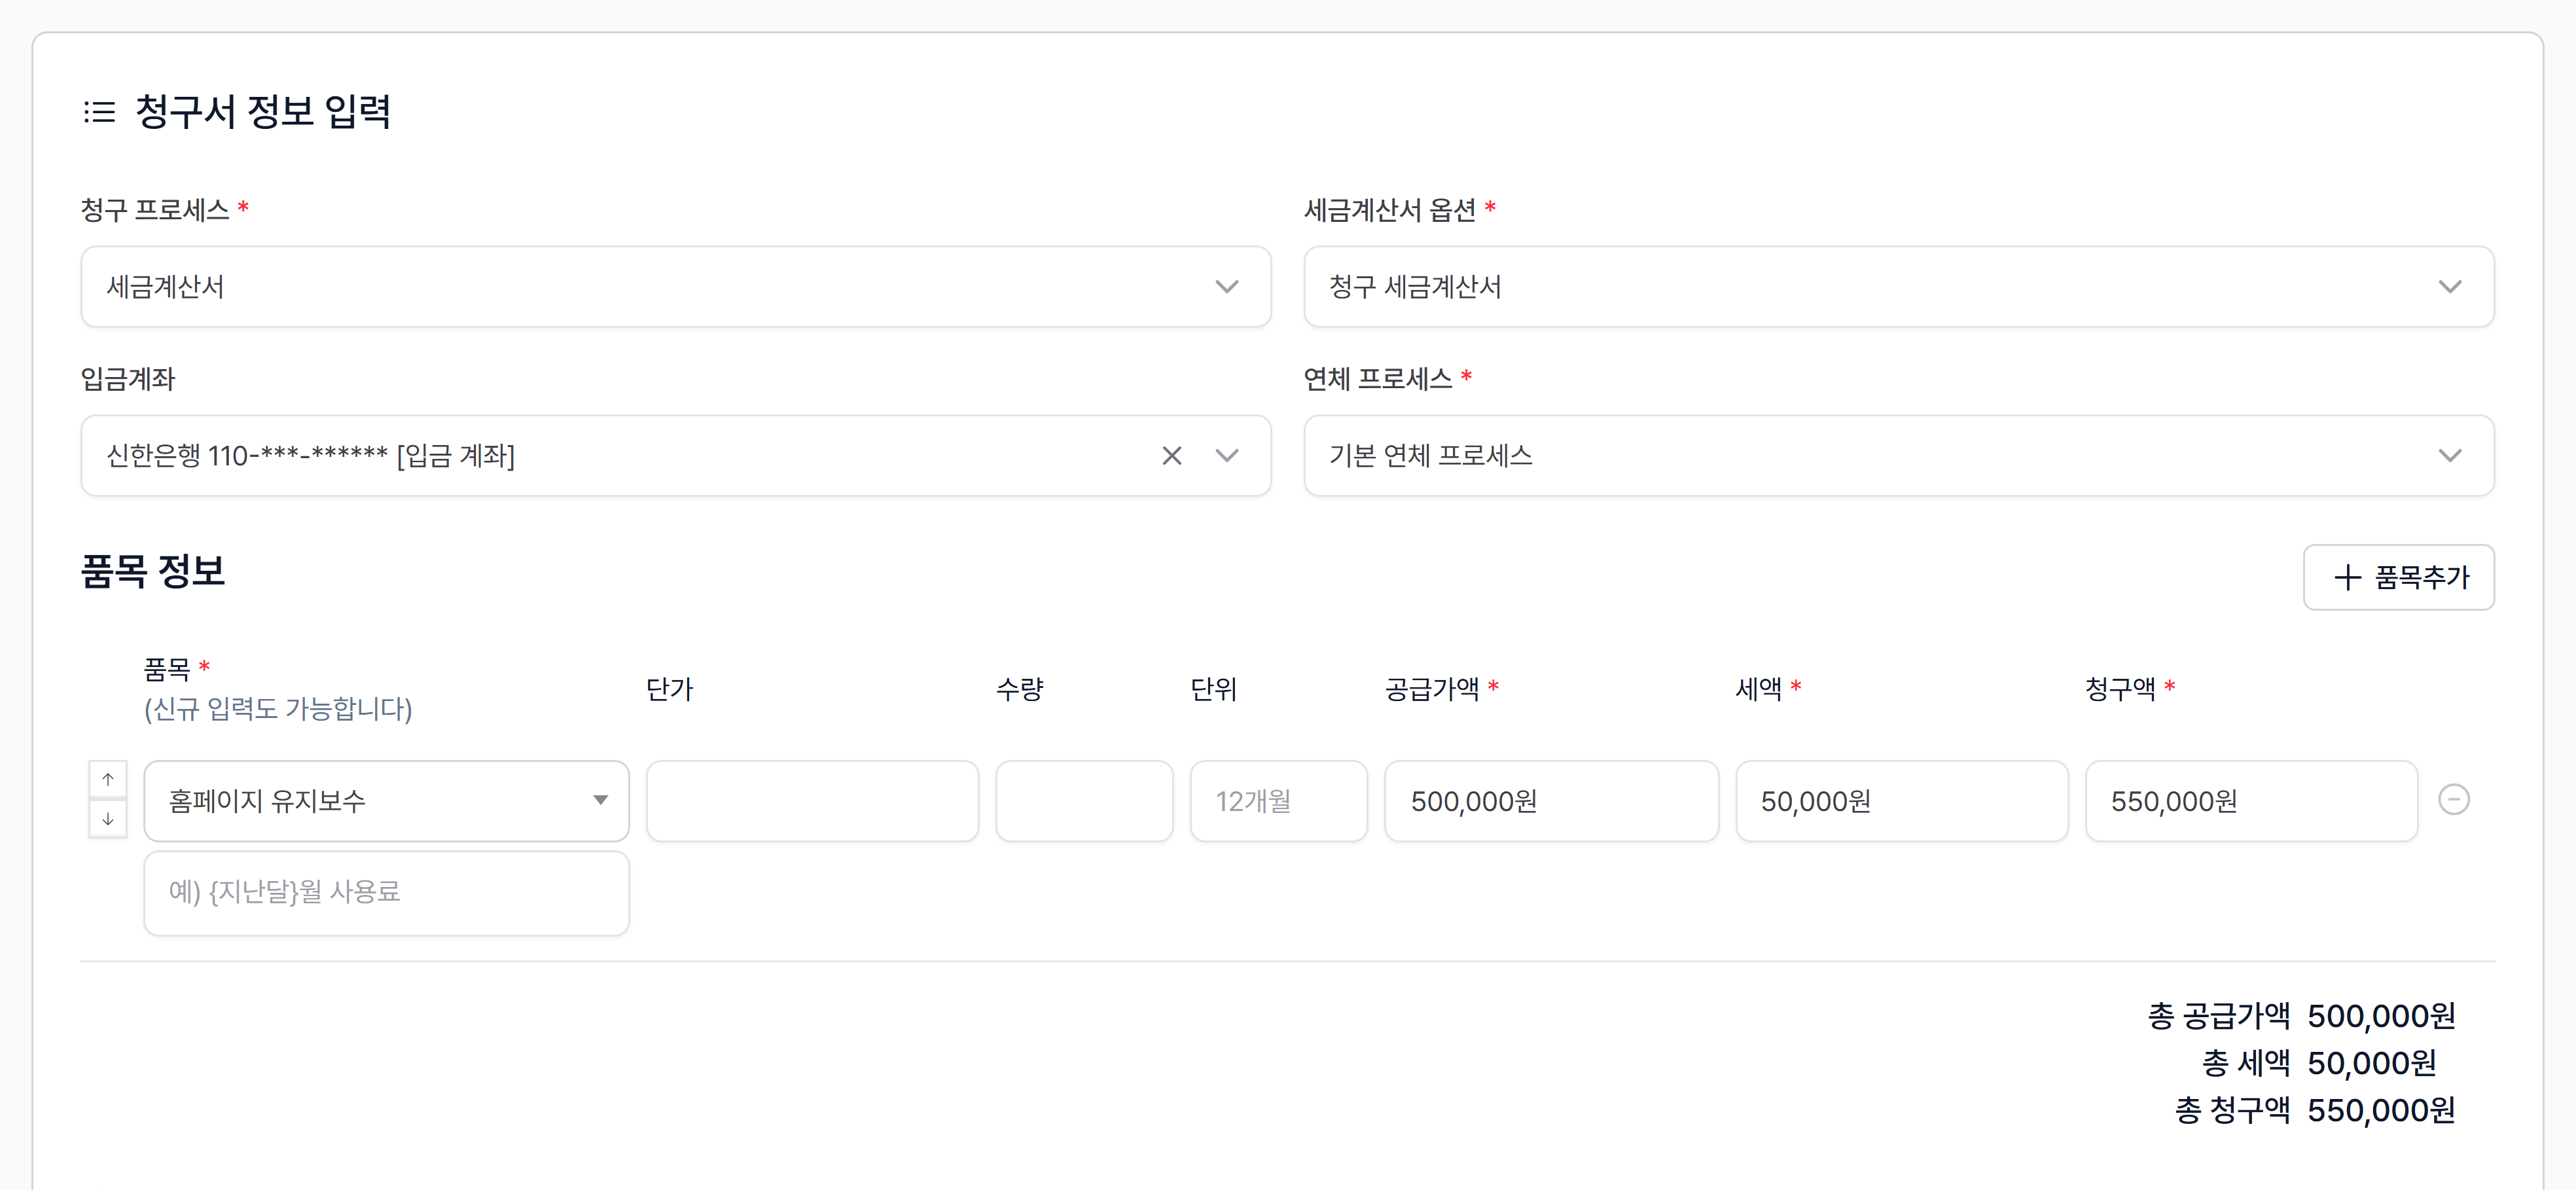Open the 품목 combo box showing 홈페이지 유지보수
This screenshot has height=1190, width=2576.
tap(386, 801)
